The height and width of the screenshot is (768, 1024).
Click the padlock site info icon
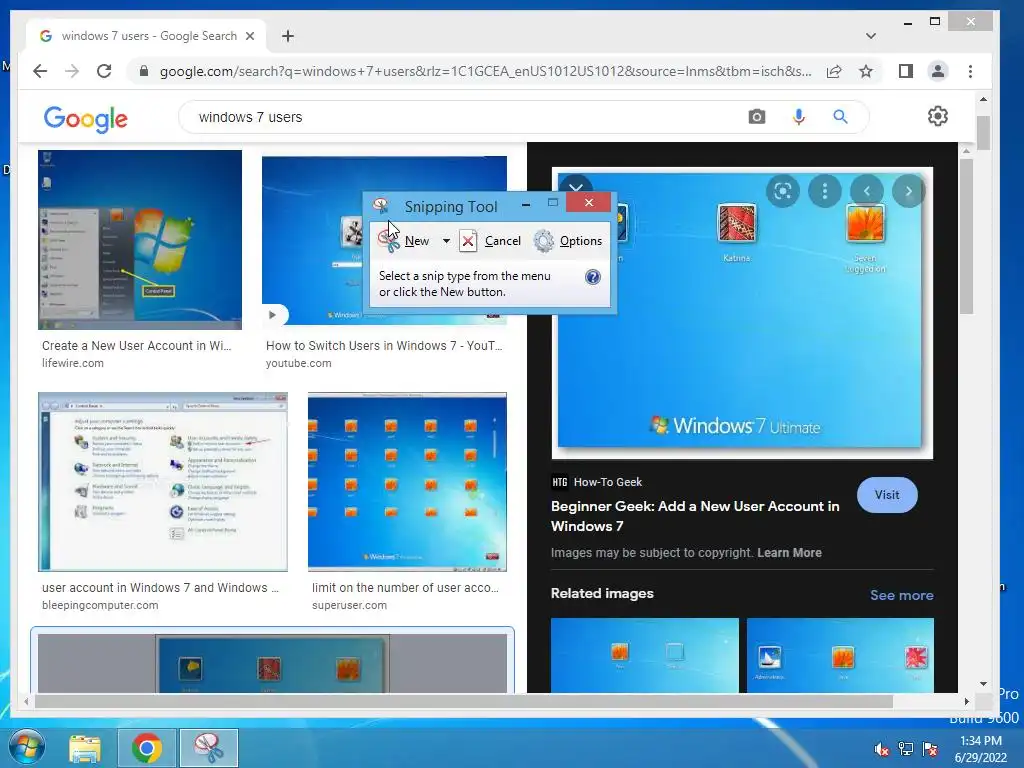click(144, 71)
